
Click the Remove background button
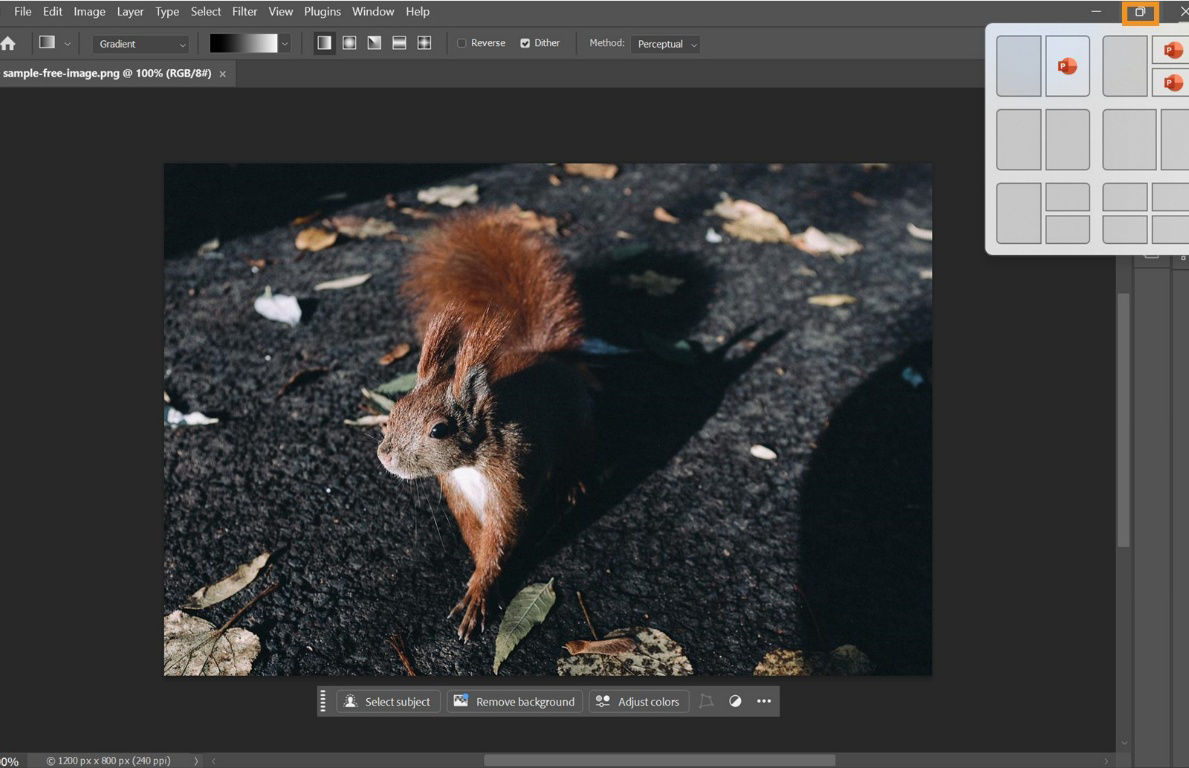(514, 701)
